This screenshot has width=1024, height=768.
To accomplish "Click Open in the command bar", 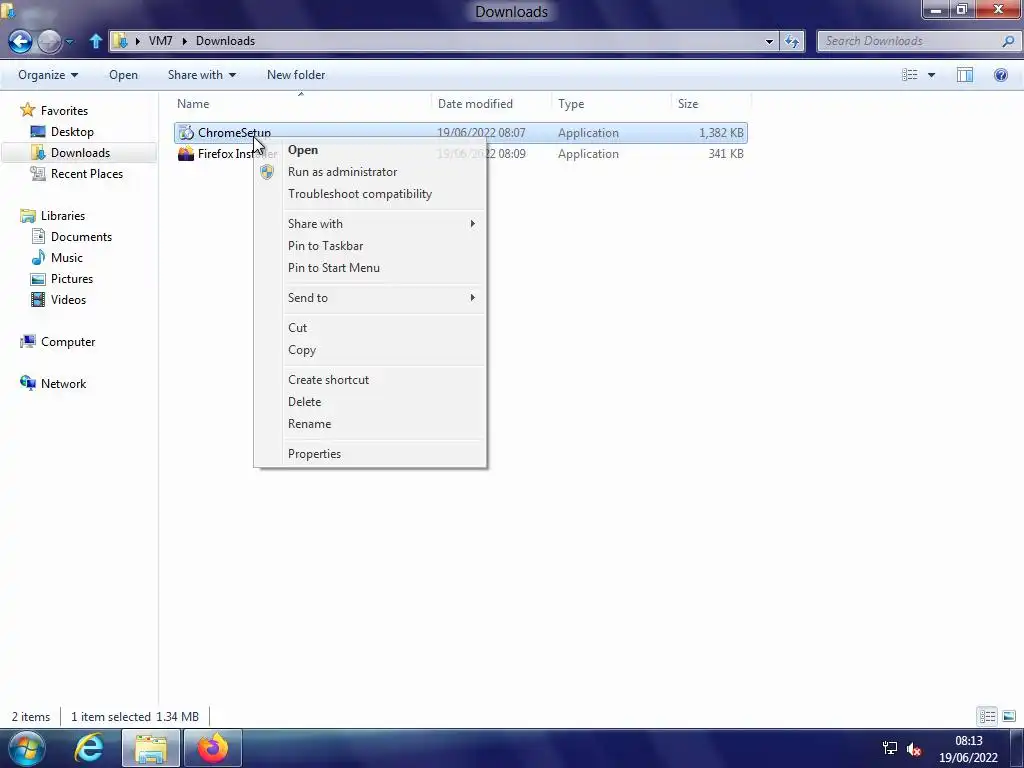I will pos(123,75).
